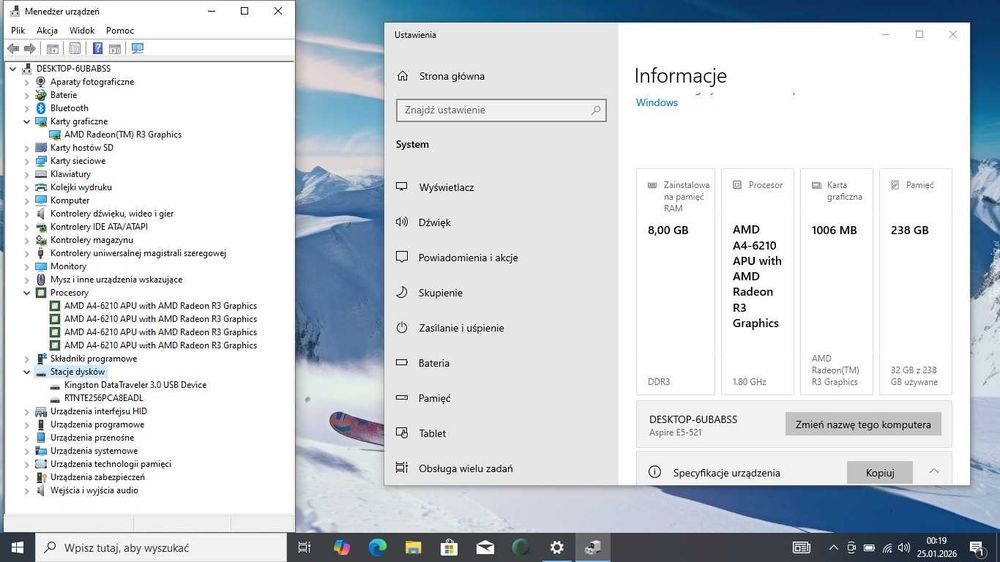Open File Explorer from taskbar

coord(413,547)
